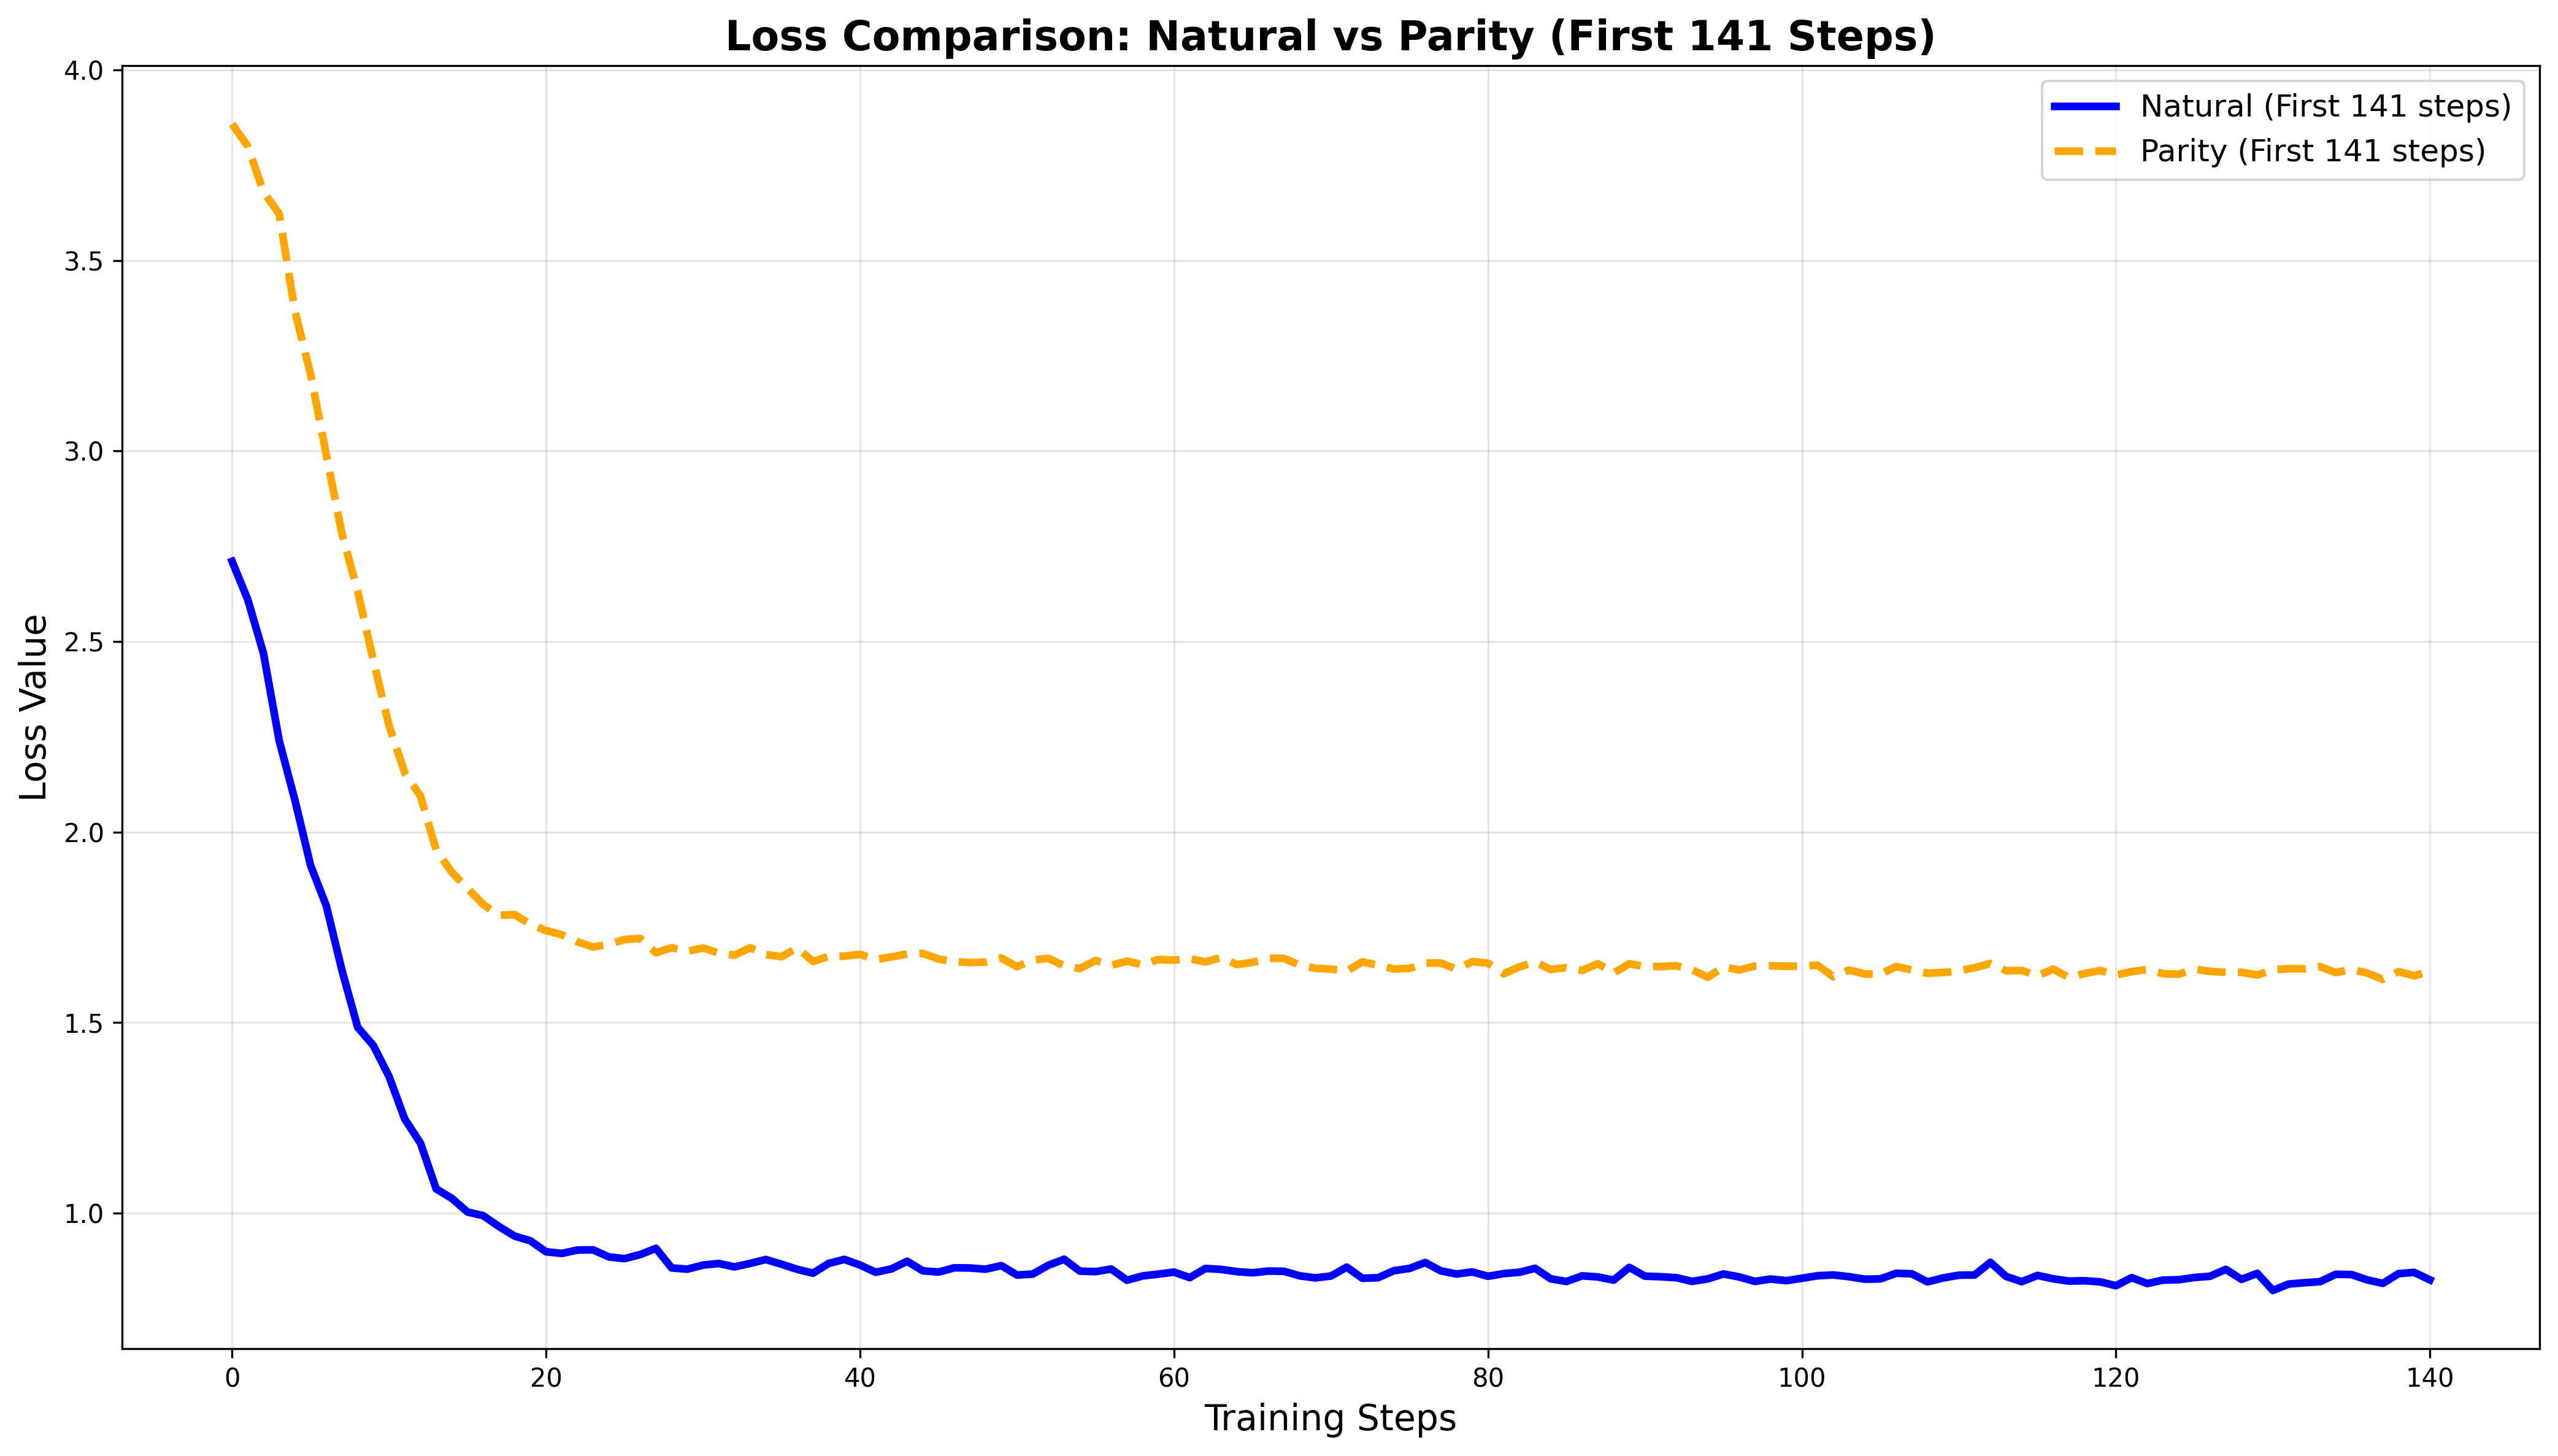The height and width of the screenshot is (1456, 2558).
Task: Click the x-axis tick label 0
Action: point(232,1379)
